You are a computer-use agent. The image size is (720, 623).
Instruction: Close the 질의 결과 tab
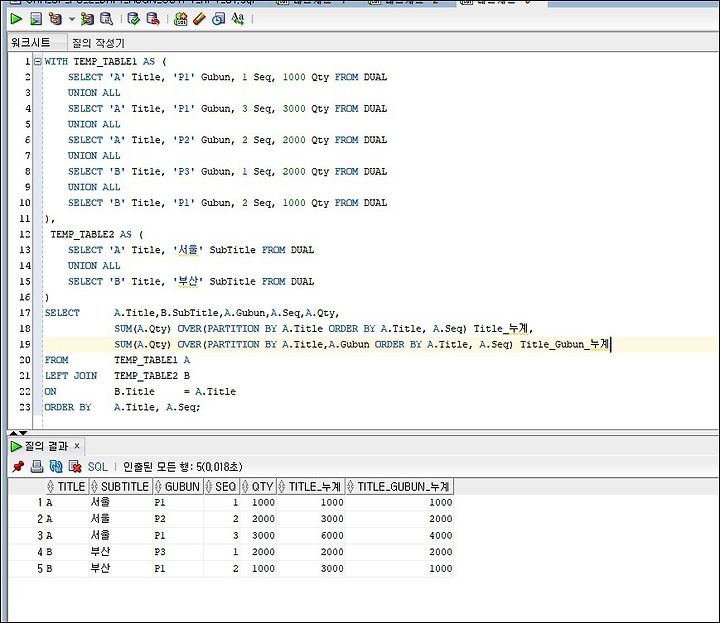point(77,446)
